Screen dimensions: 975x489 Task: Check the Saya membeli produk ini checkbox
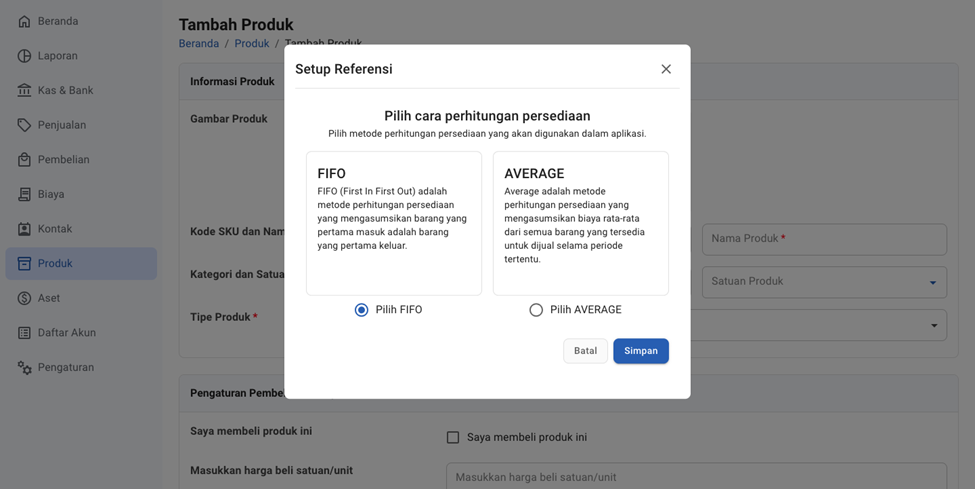coord(453,437)
